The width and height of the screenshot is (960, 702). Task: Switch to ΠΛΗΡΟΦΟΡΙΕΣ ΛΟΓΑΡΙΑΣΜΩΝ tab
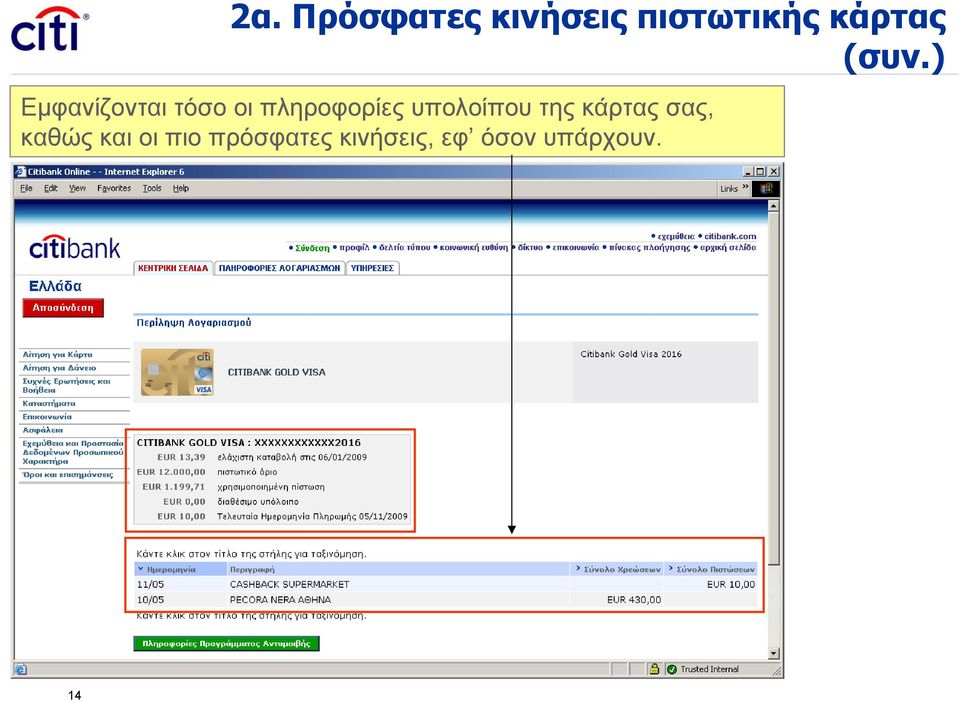coord(279,268)
